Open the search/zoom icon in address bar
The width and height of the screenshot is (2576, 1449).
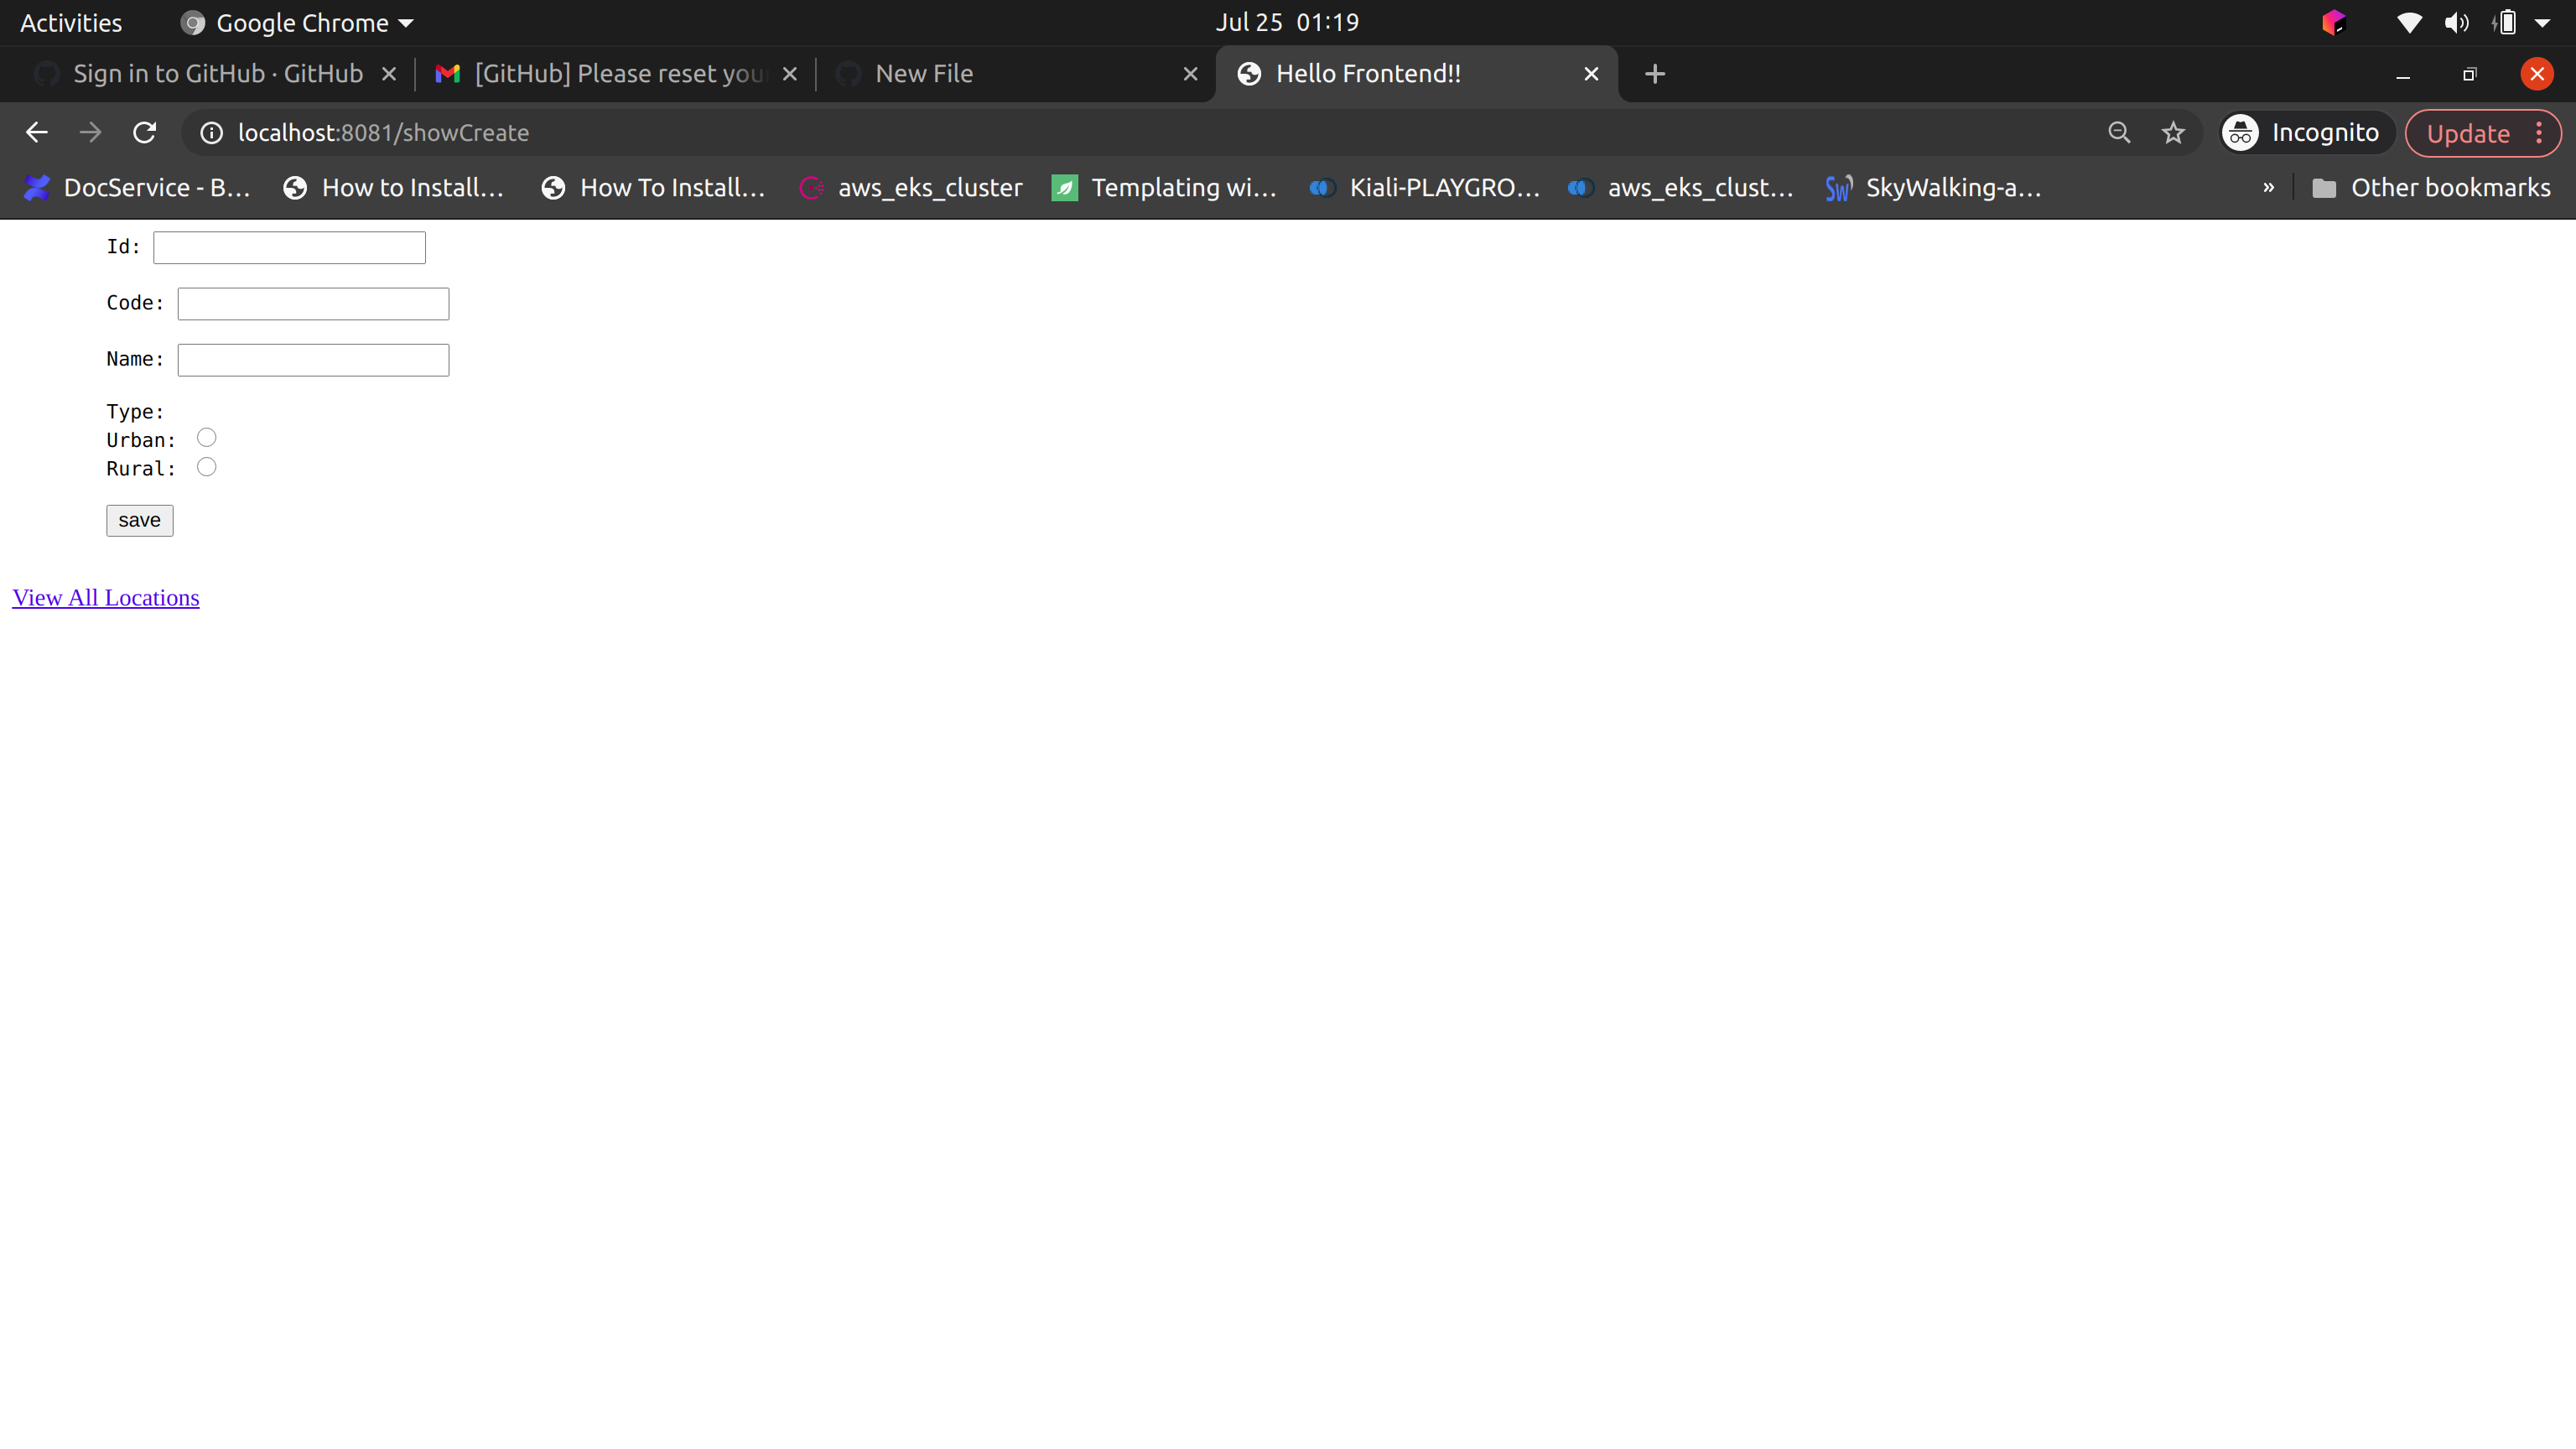coord(2118,132)
